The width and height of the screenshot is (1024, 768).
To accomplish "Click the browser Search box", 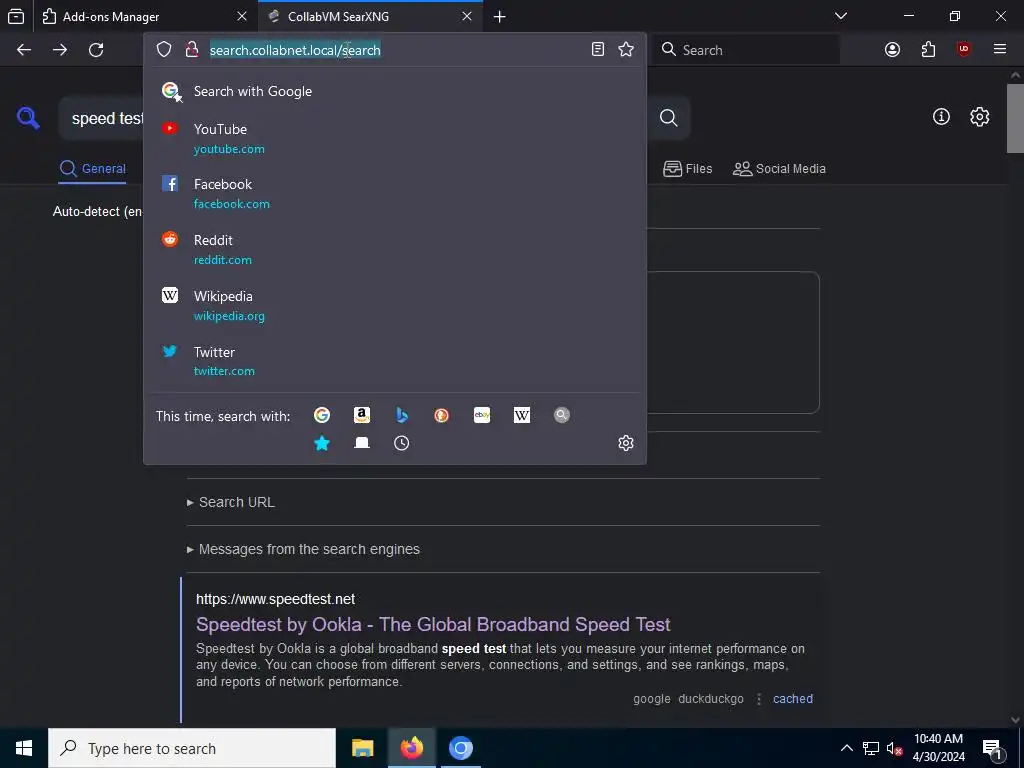I will [x=745, y=50].
